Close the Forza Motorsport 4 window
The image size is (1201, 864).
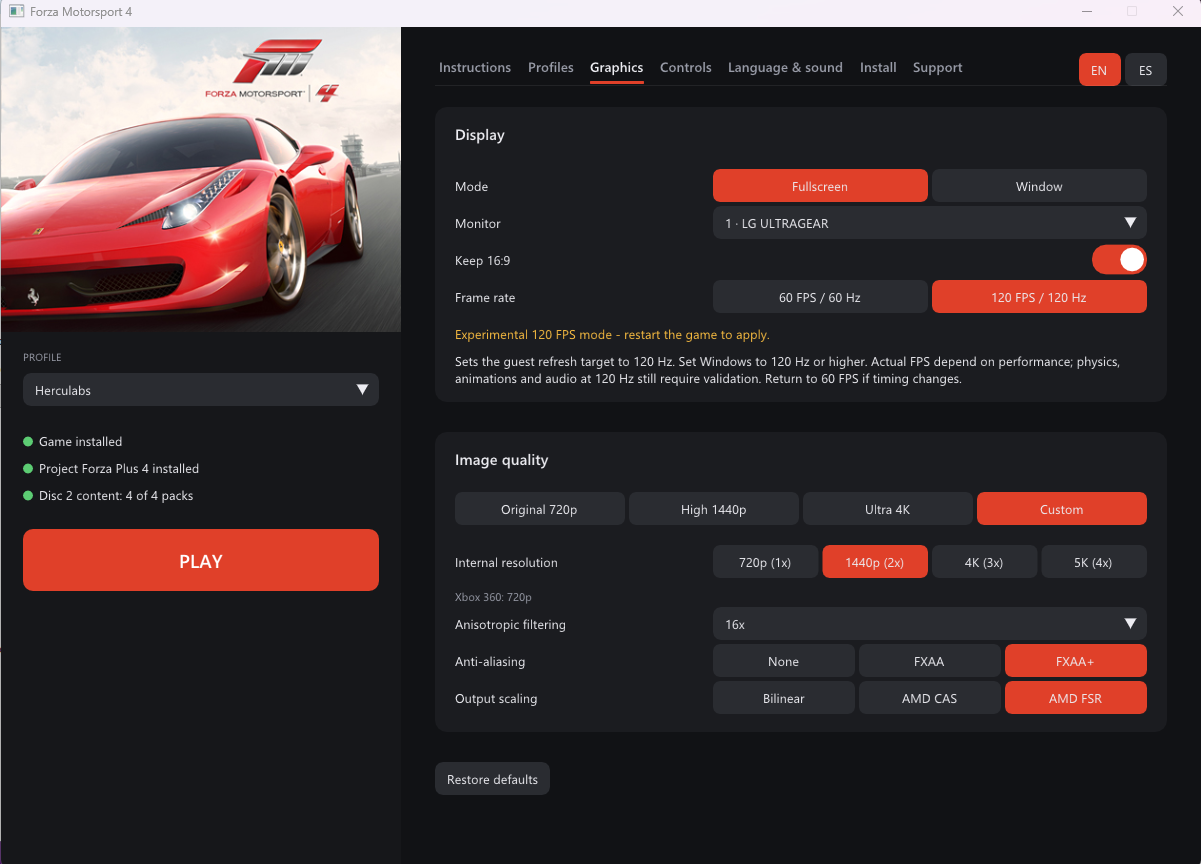1178,12
